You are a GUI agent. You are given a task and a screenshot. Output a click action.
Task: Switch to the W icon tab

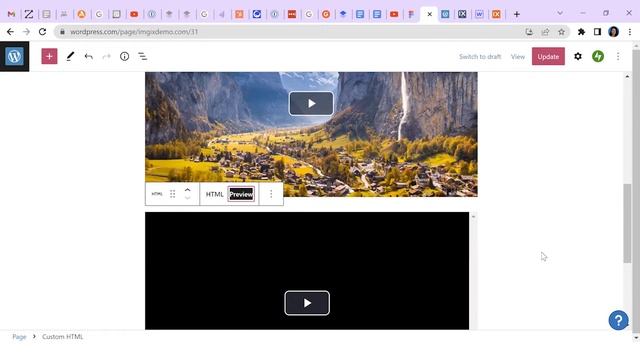(479, 14)
